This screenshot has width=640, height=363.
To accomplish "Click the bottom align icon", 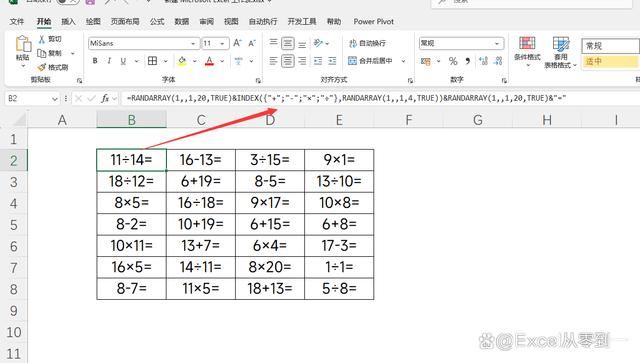I will [302, 43].
